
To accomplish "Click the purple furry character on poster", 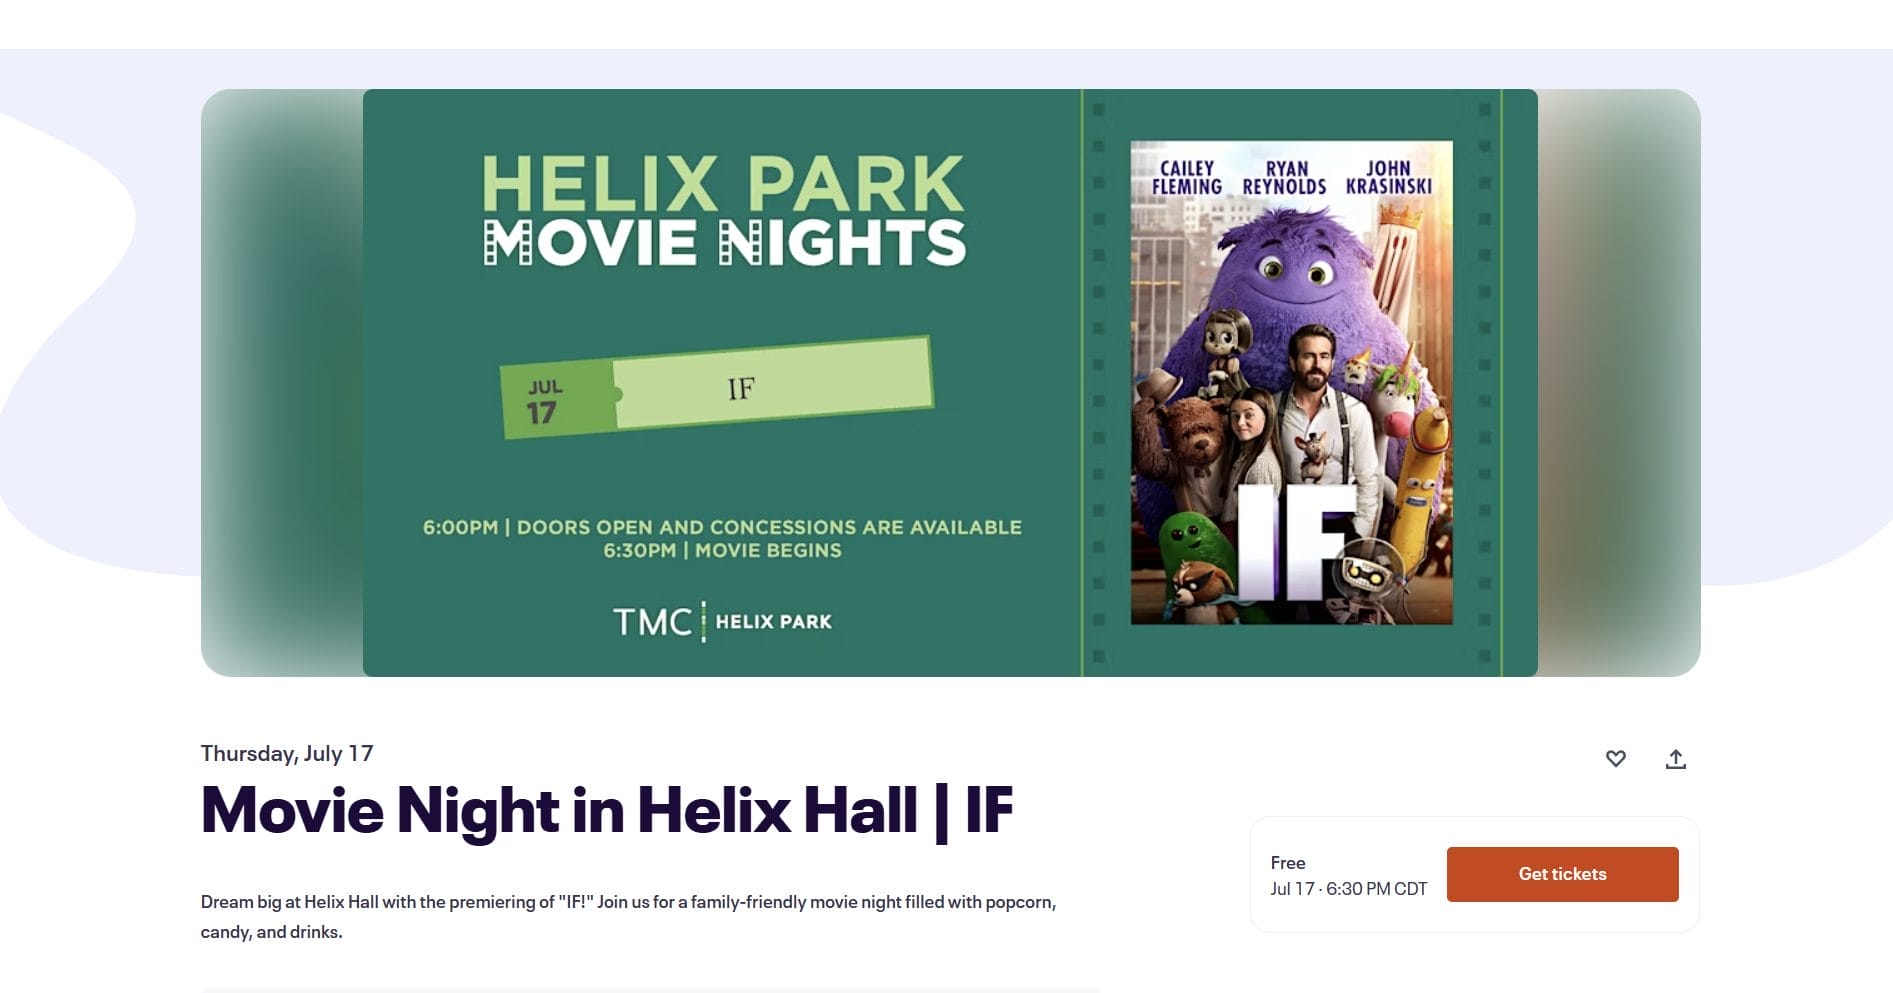I will 1293,275.
